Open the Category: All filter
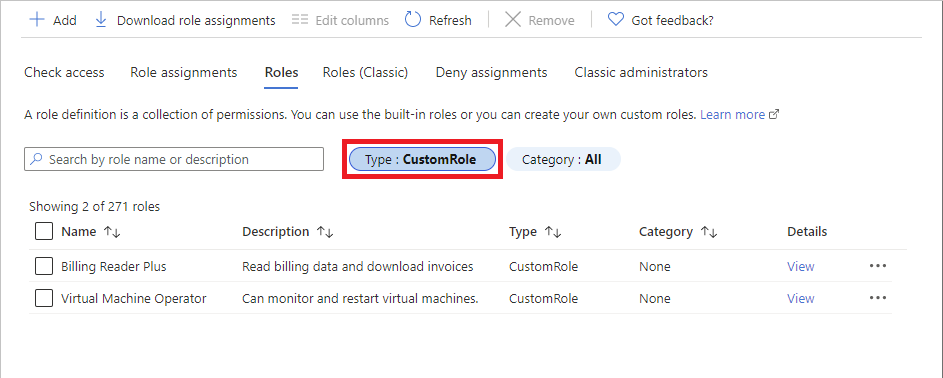943x378 pixels. point(563,160)
